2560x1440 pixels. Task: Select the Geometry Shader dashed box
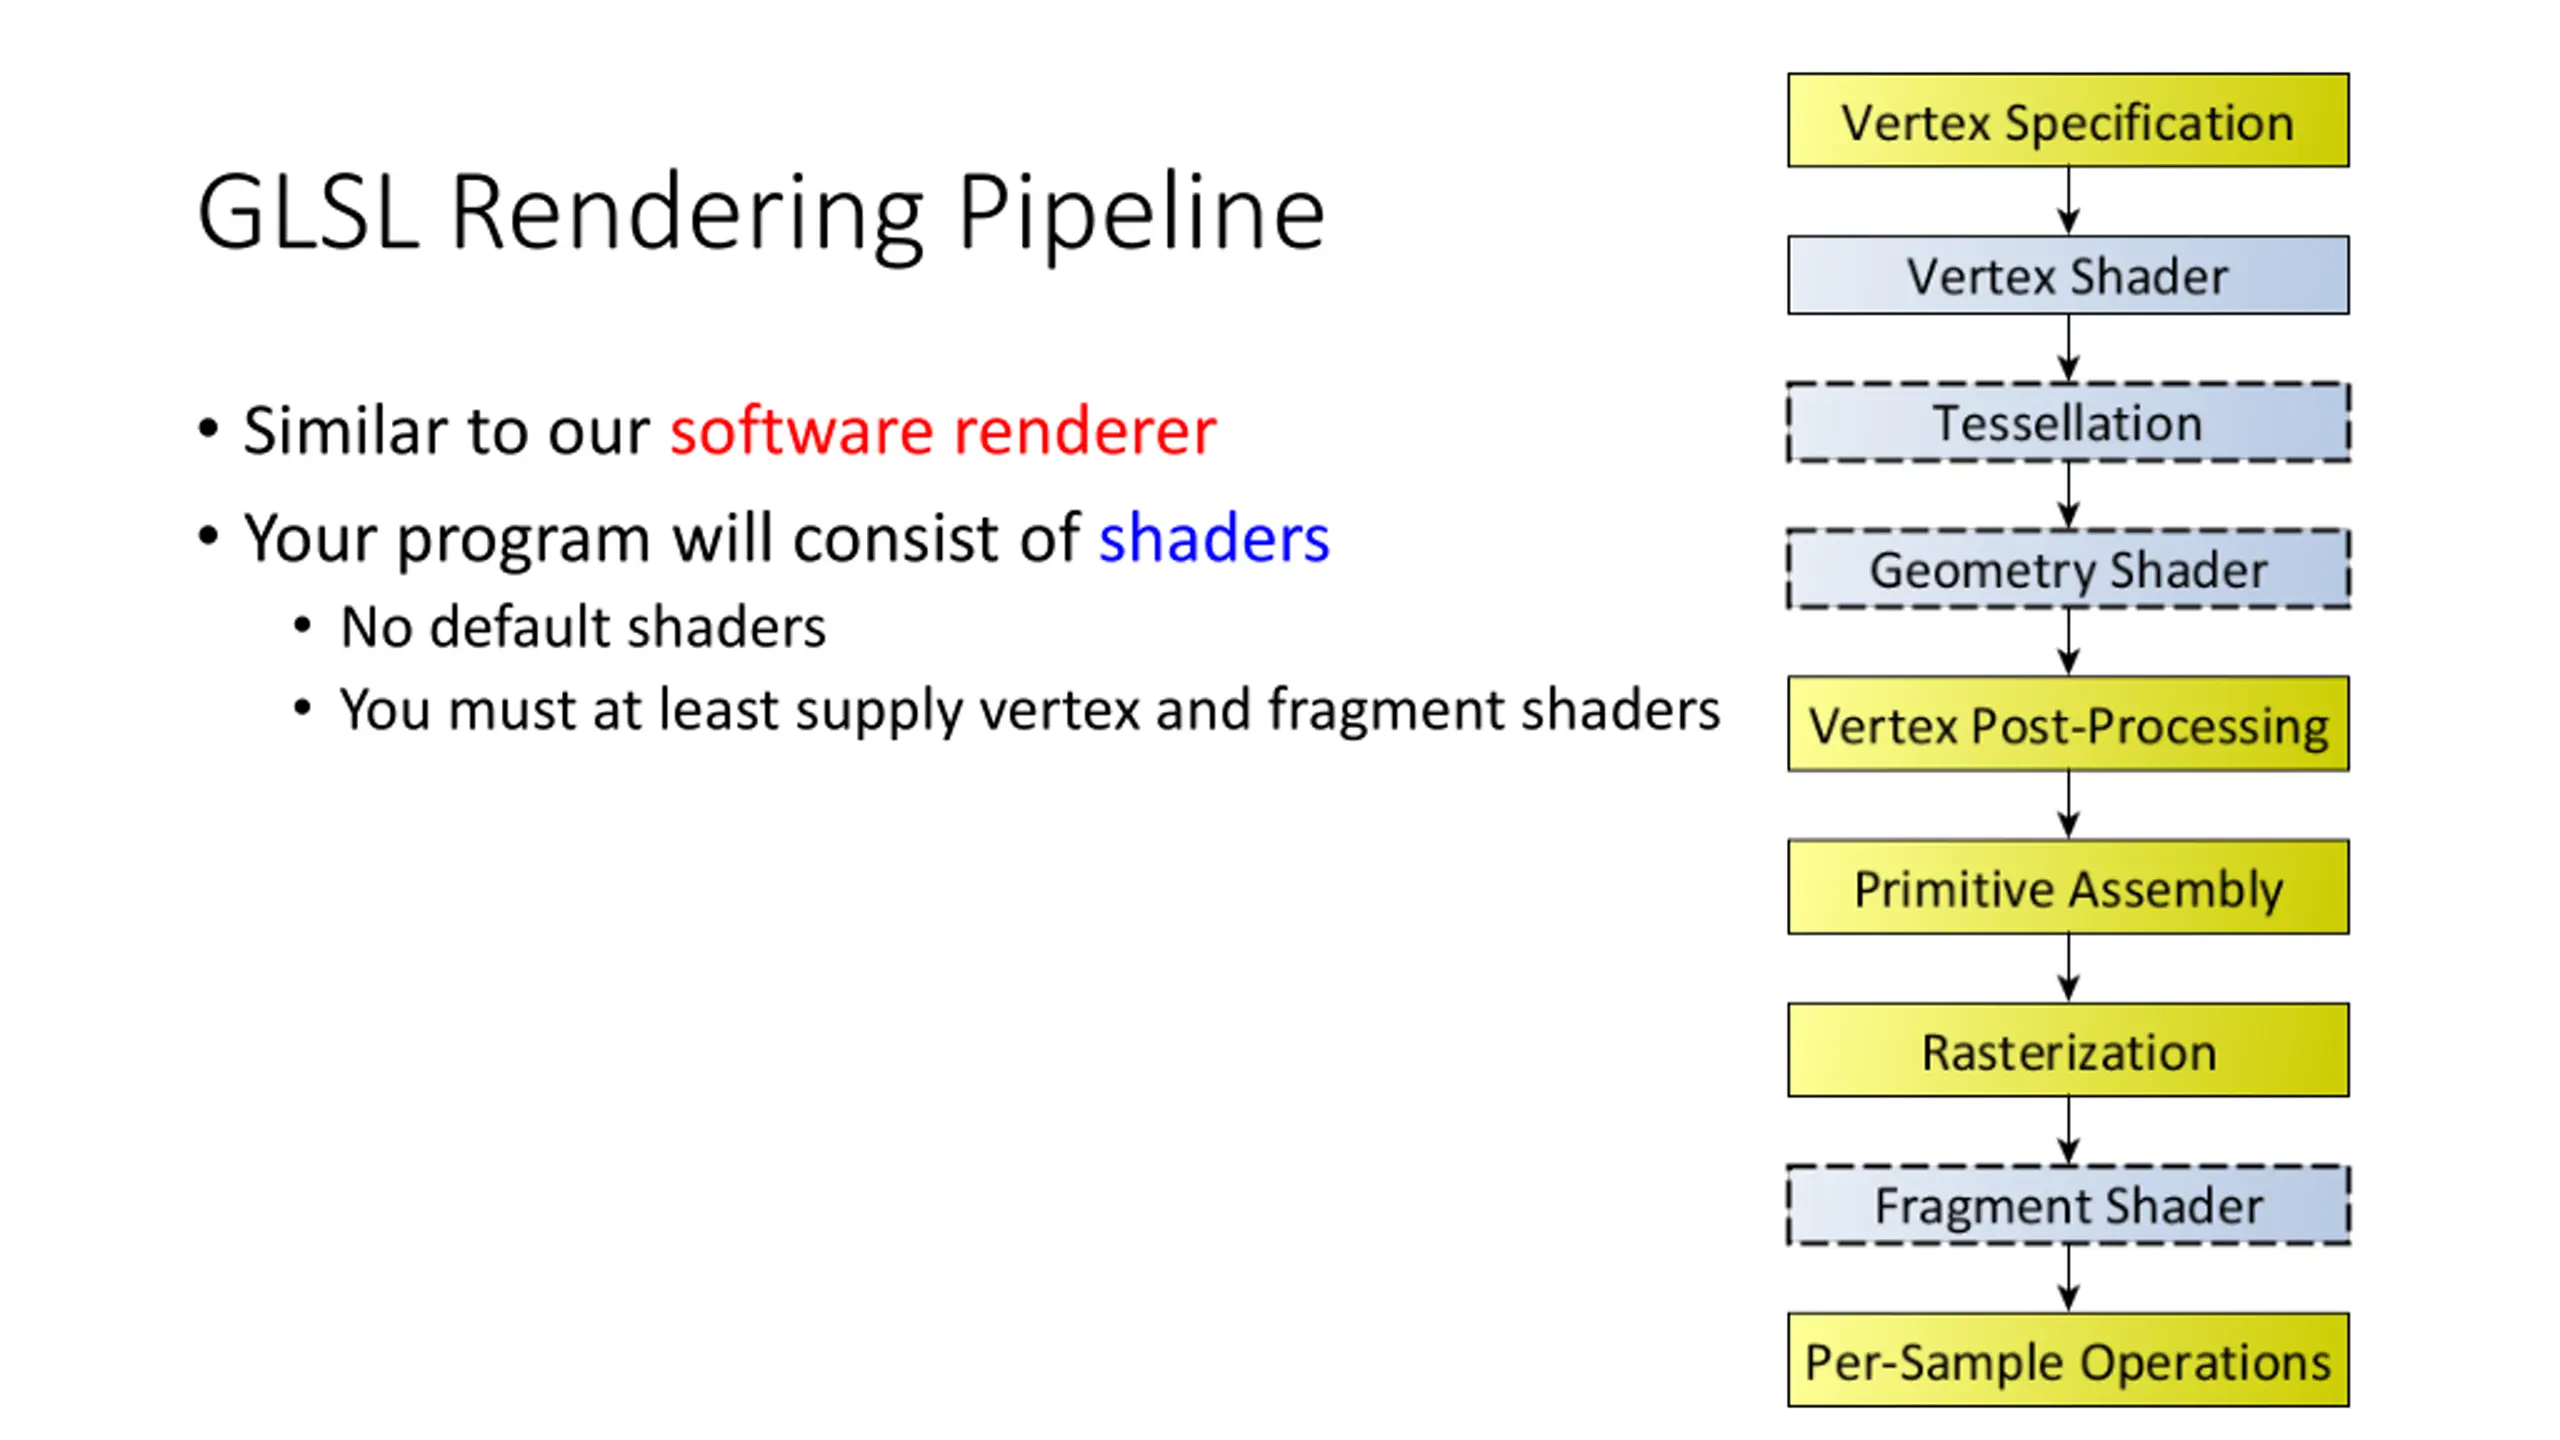click(2067, 569)
